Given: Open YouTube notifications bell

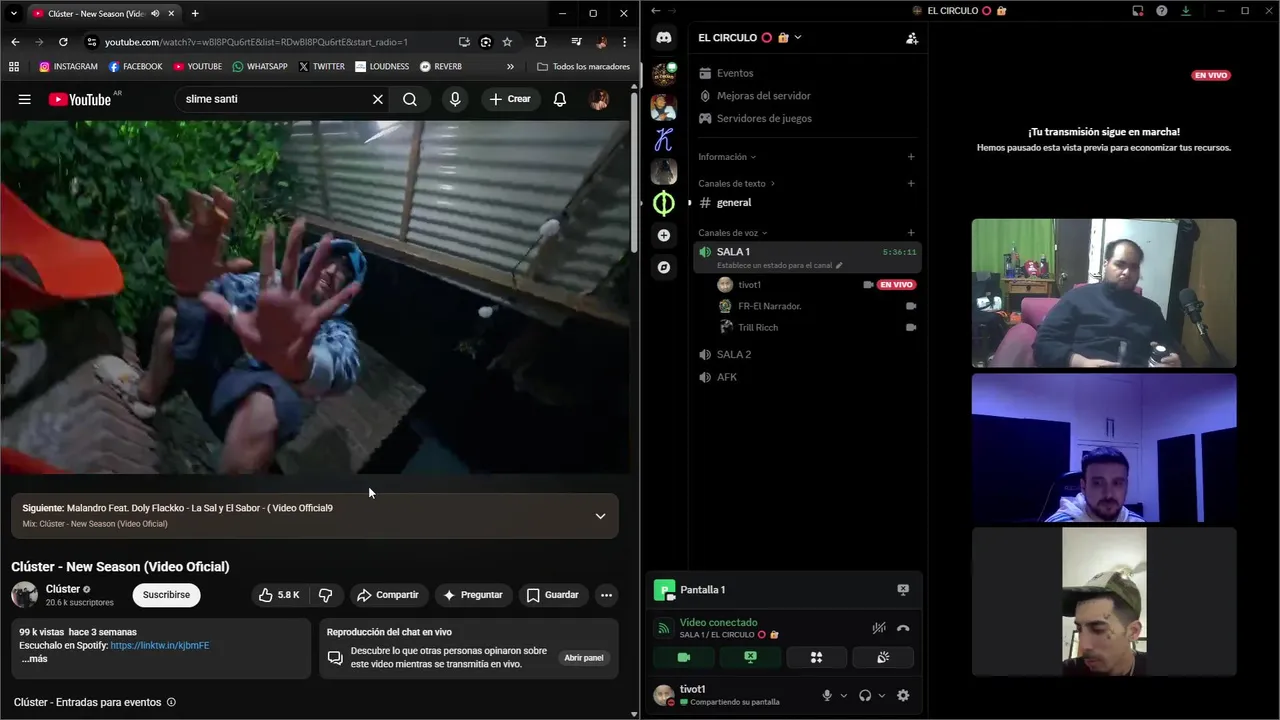Looking at the screenshot, I should (560, 99).
